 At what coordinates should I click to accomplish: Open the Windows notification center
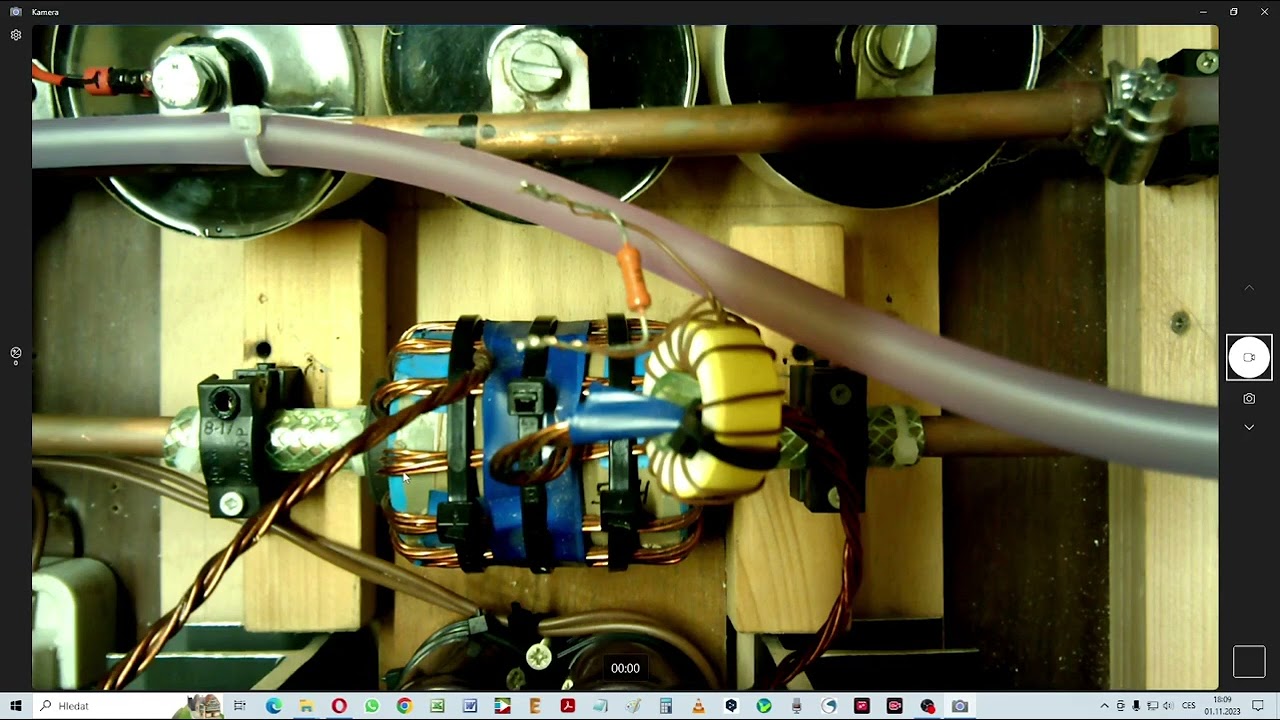[1259, 706]
